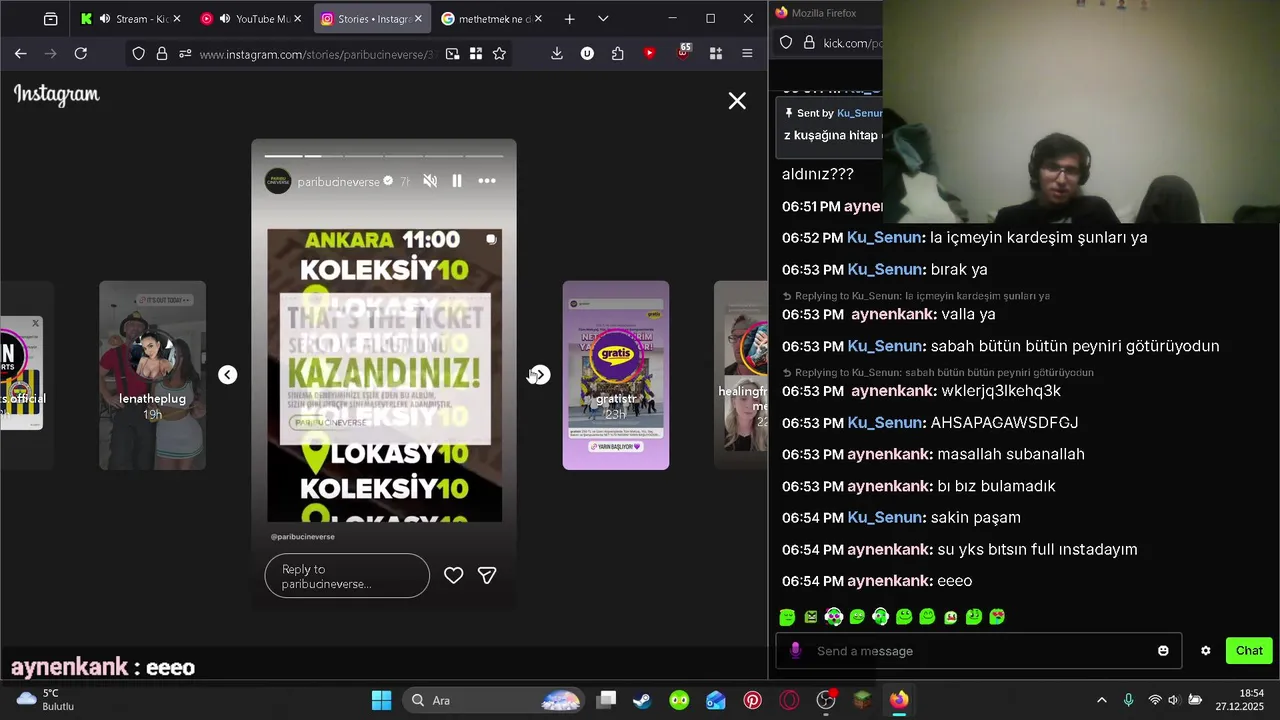
Task: Insert the heart-eyes green emote
Action: click(997, 617)
